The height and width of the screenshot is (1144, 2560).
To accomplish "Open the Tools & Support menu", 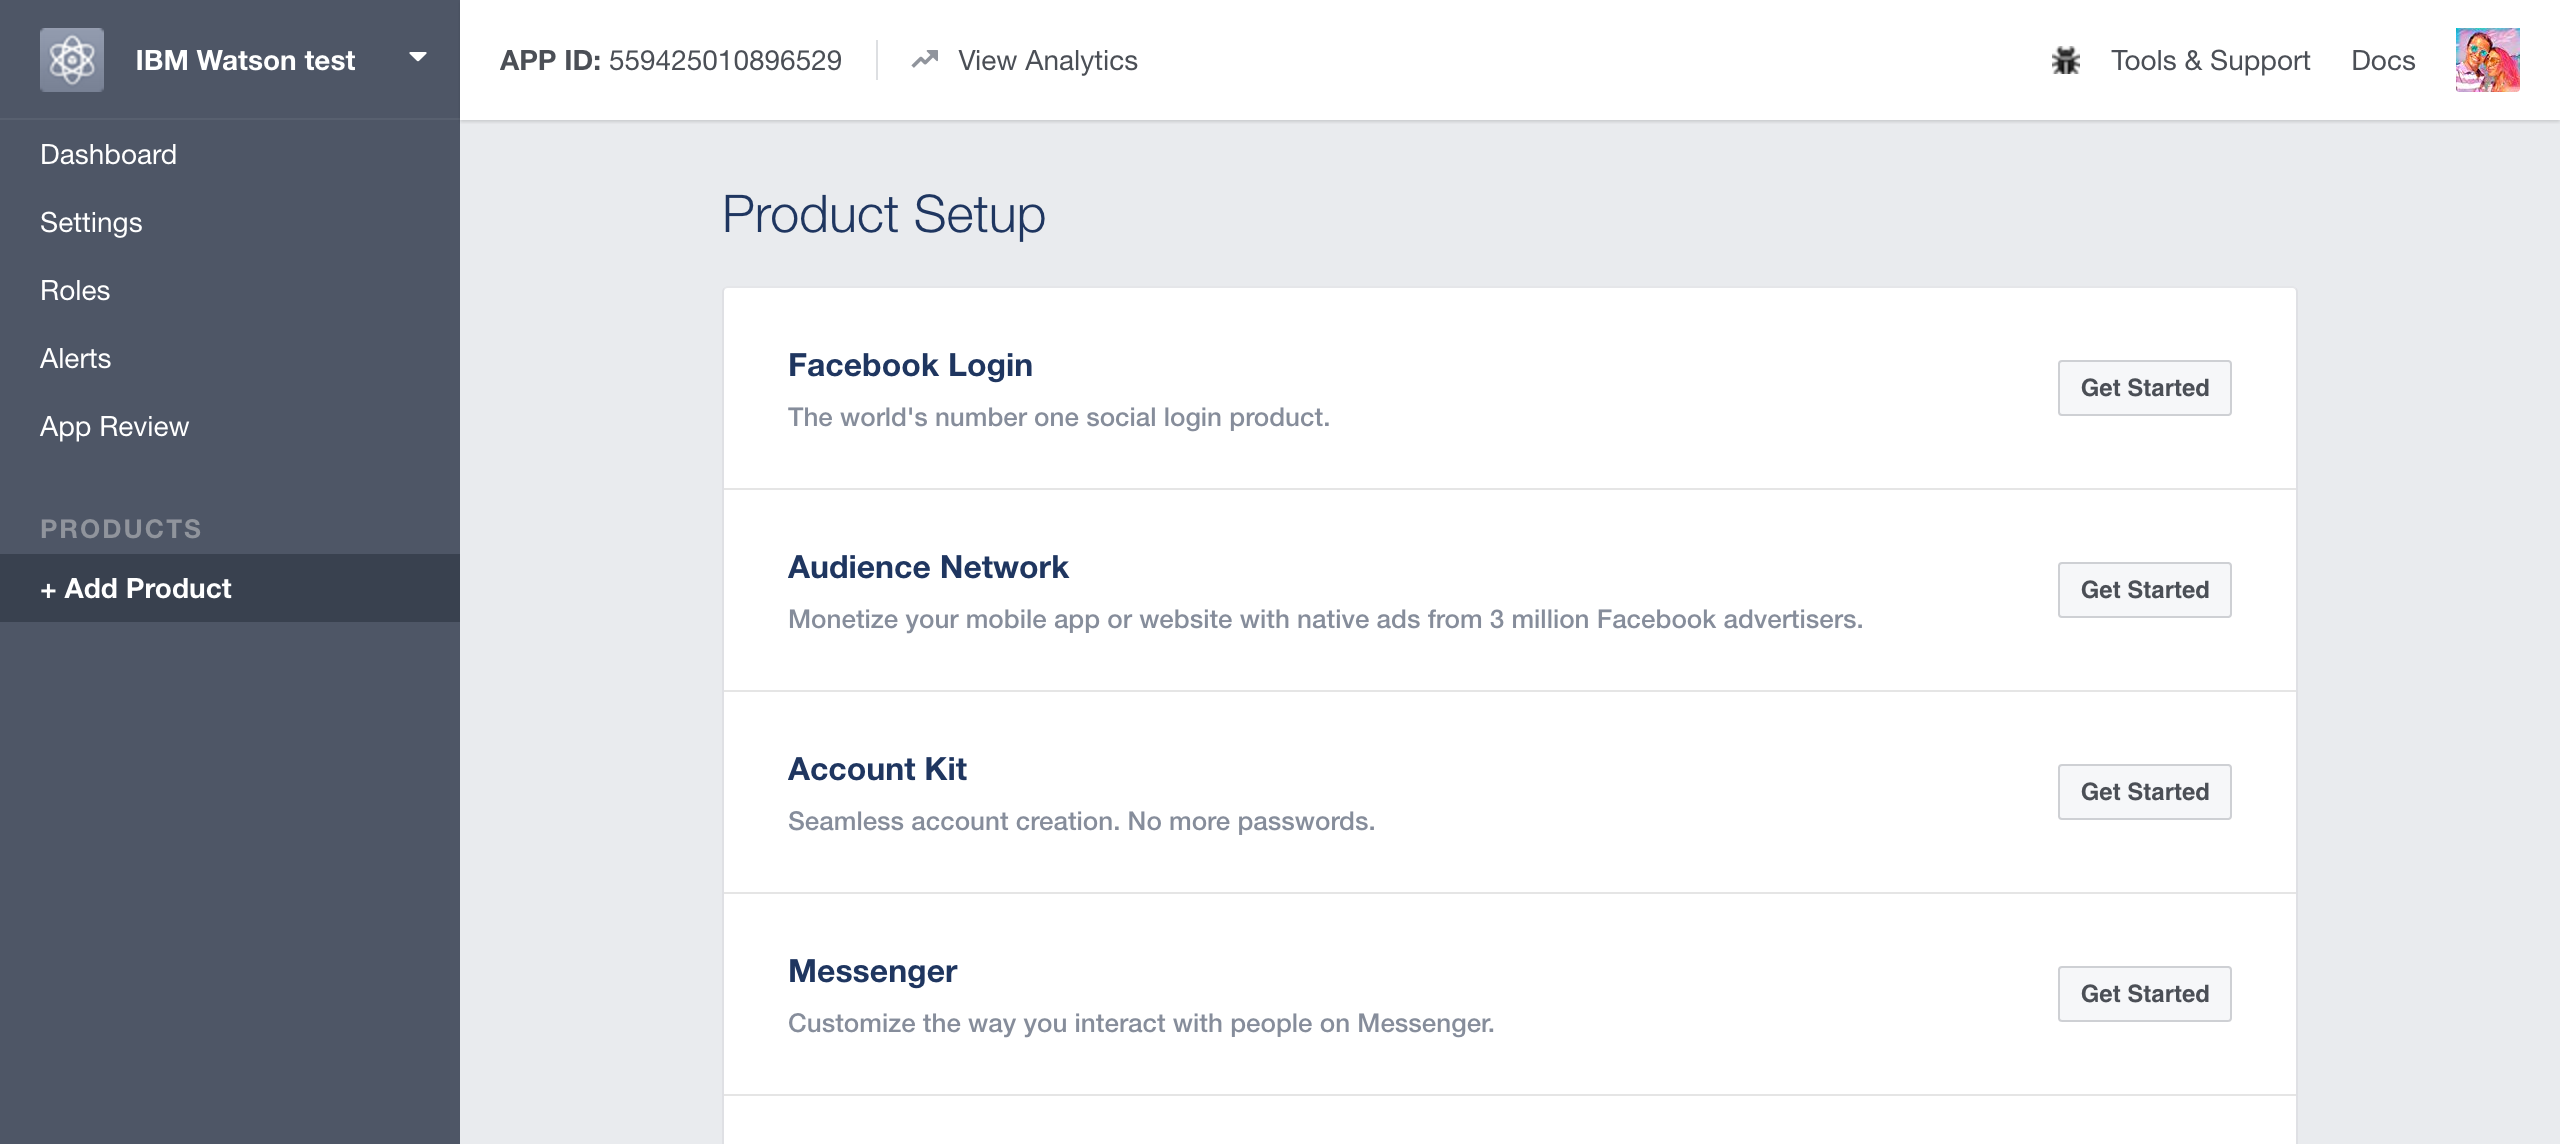I will pos(2210,61).
